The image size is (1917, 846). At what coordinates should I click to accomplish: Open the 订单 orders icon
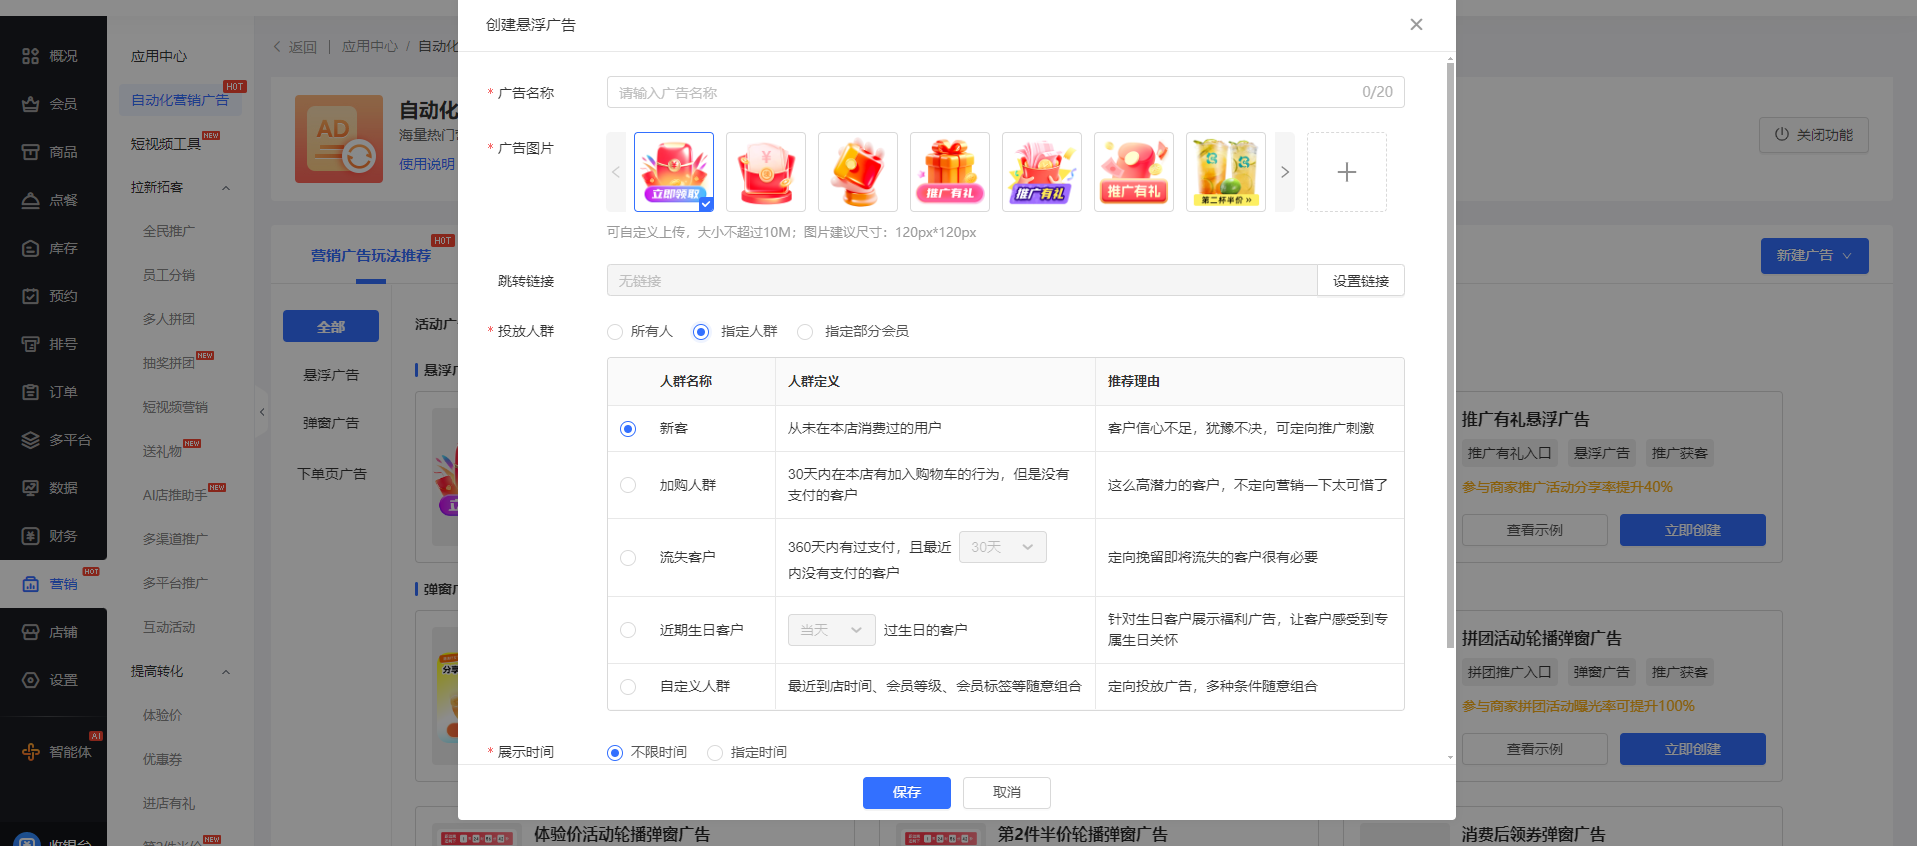pos(31,392)
